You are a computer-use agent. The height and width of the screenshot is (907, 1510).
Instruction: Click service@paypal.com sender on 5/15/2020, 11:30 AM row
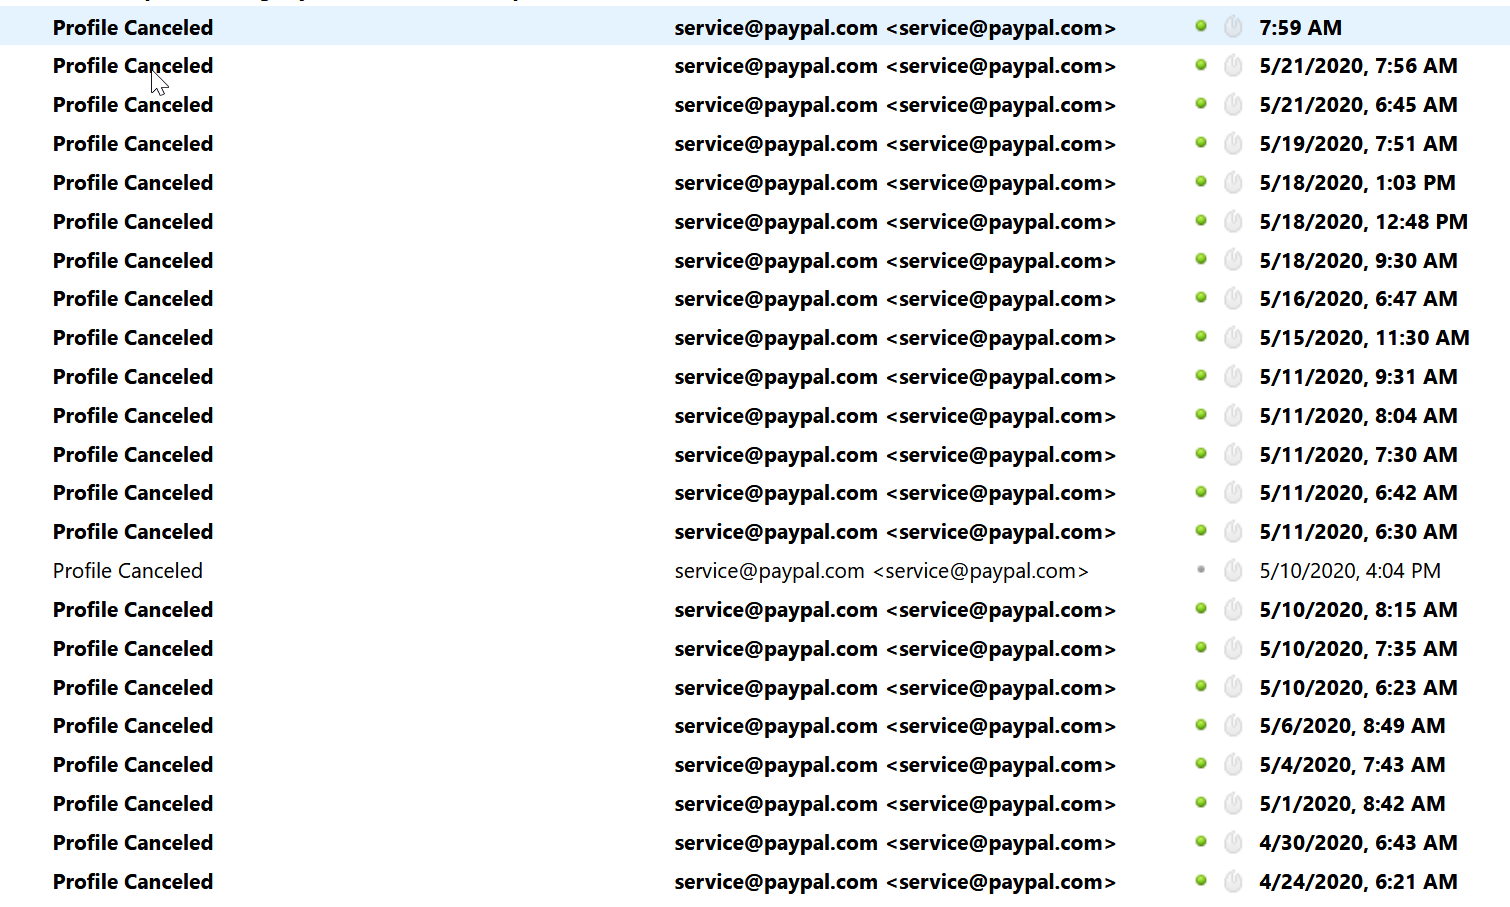(895, 338)
